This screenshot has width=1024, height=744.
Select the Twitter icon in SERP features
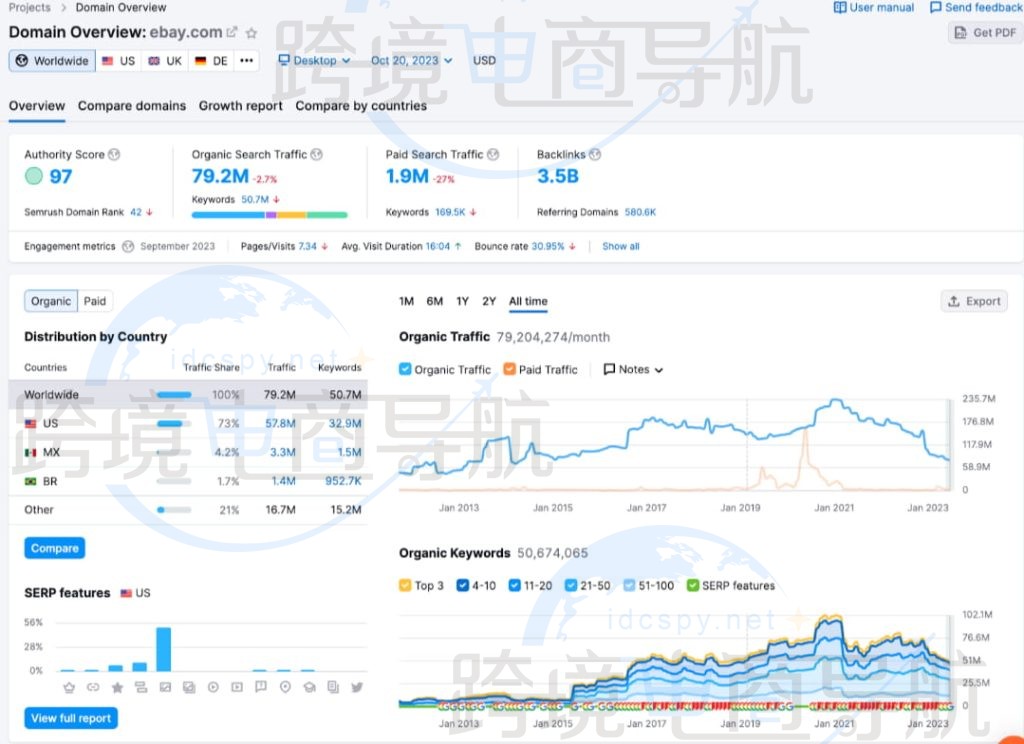pos(357,687)
